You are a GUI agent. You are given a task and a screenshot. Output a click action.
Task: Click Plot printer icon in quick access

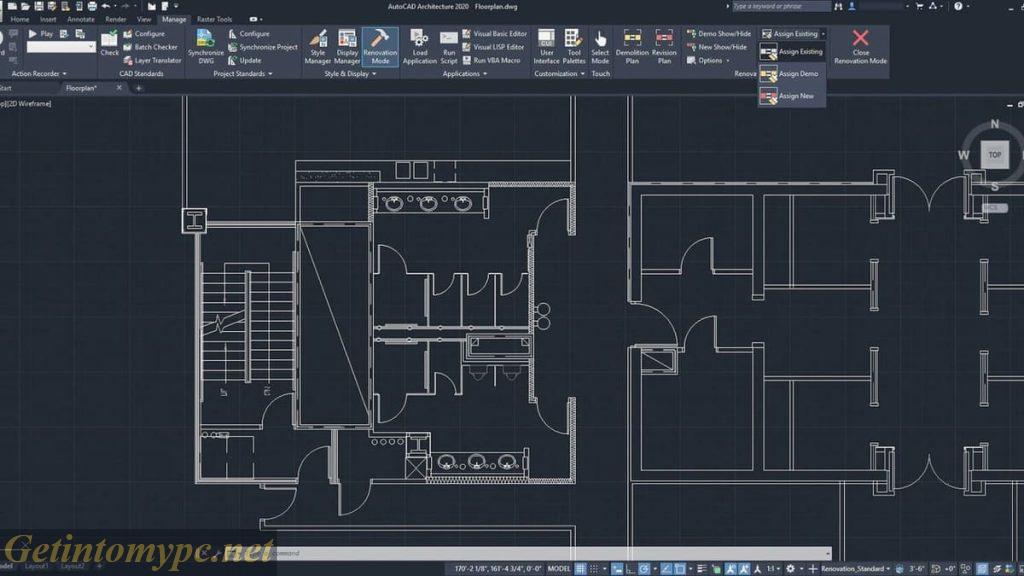(92, 6)
